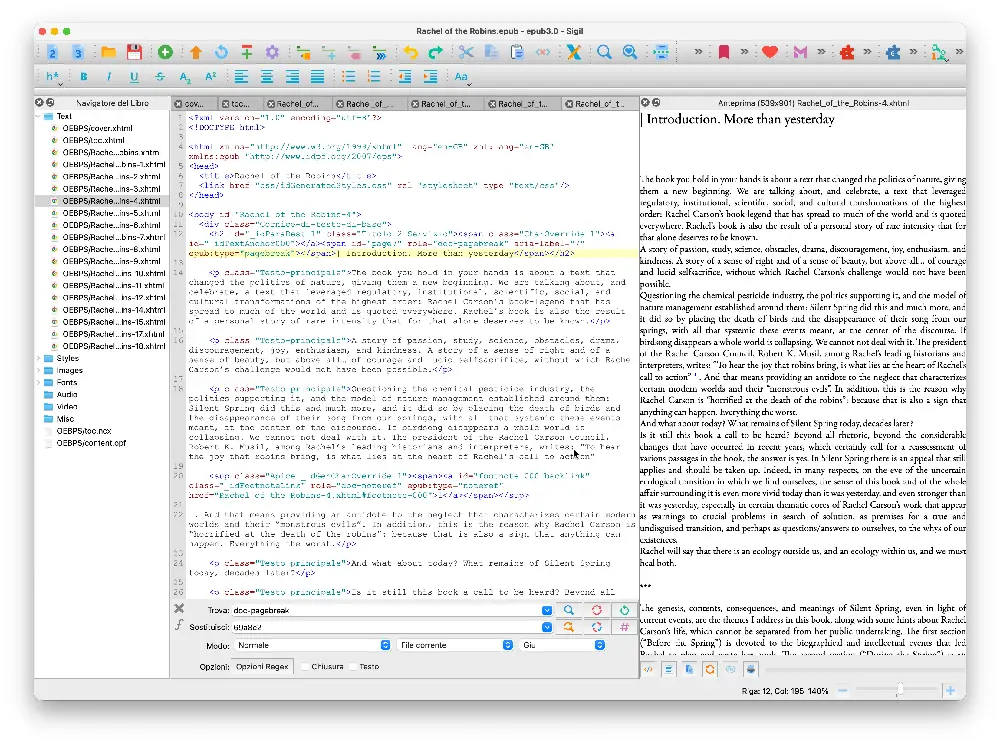
Task: Apply Bold formatting button
Action: (84, 77)
